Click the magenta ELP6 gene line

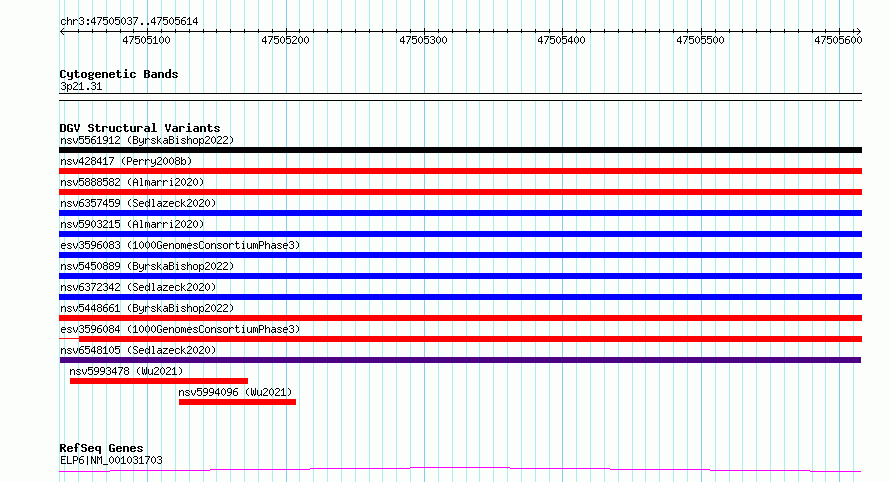(460, 470)
